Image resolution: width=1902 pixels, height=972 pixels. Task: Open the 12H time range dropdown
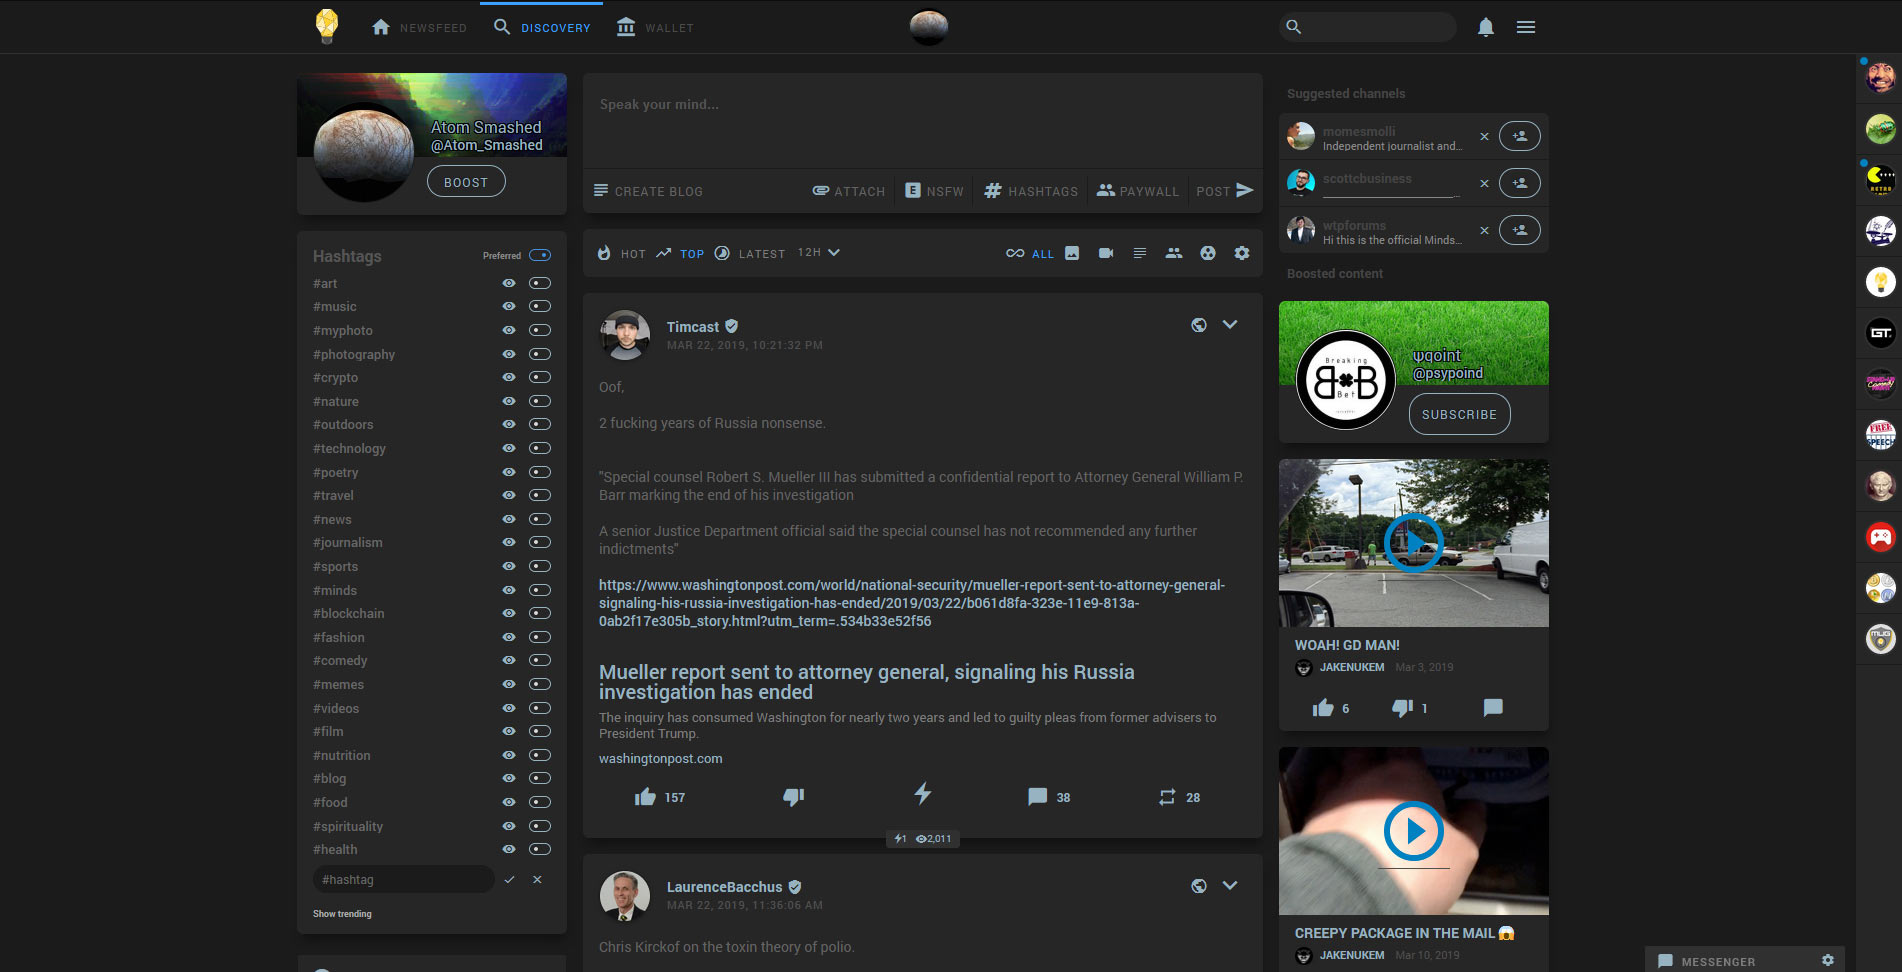(818, 252)
